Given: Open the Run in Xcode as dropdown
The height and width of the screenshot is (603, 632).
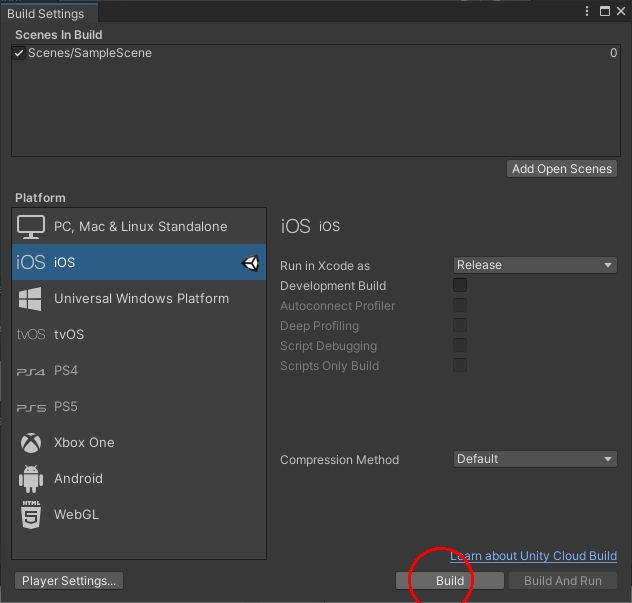Looking at the screenshot, I should tap(535, 265).
